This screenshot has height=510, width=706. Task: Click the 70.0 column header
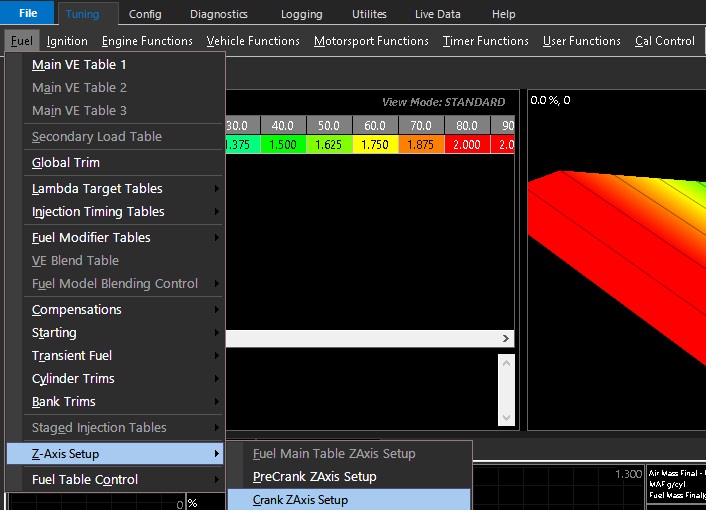[421, 126]
